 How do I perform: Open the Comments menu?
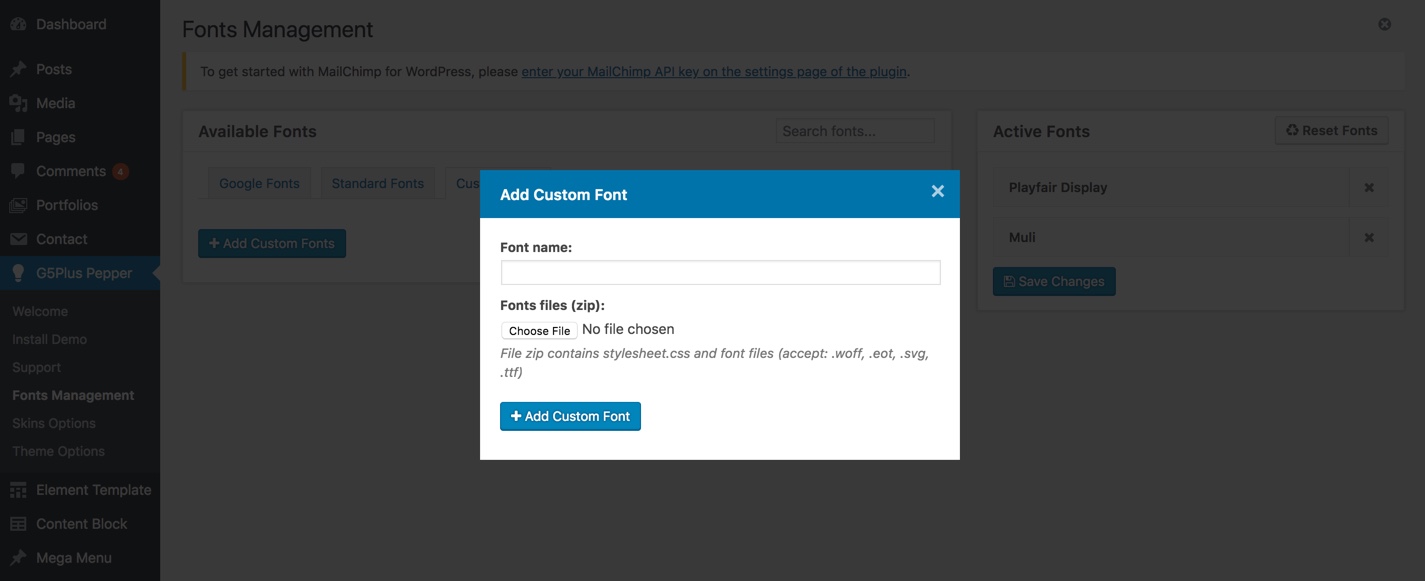coord(70,171)
